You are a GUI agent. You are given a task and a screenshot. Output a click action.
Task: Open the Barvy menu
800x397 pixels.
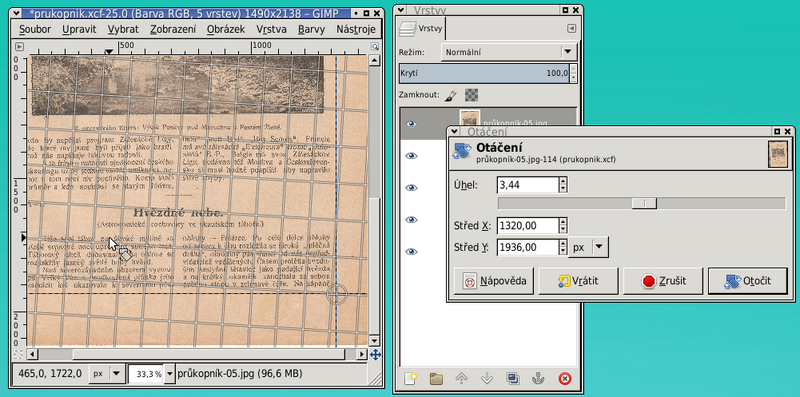(x=311, y=29)
